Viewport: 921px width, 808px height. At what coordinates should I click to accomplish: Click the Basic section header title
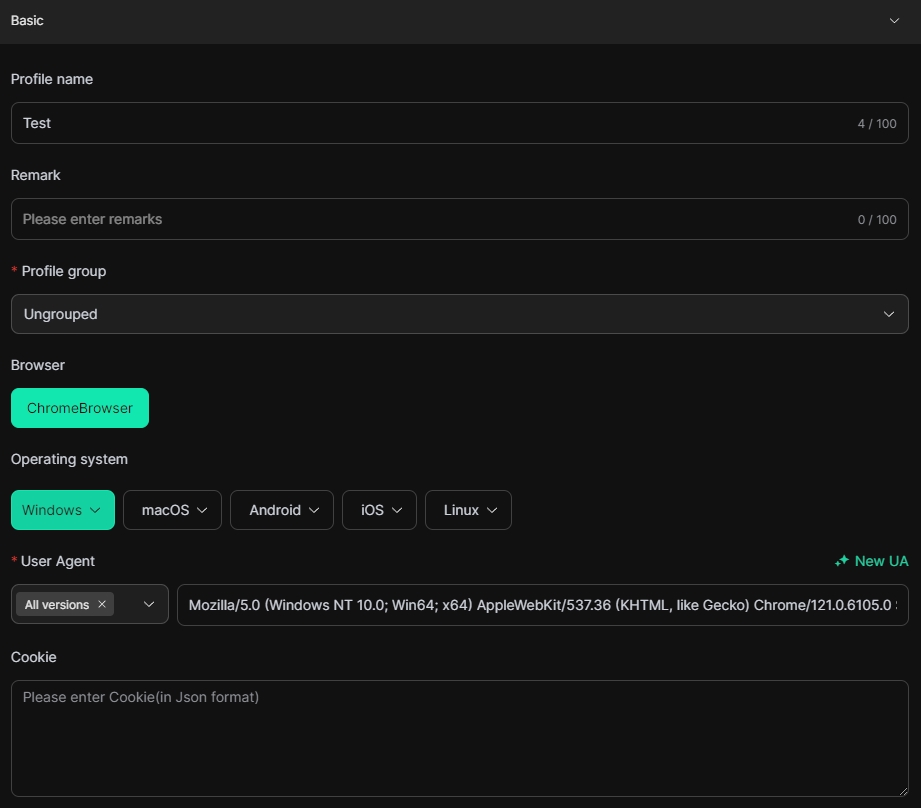point(27,21)
